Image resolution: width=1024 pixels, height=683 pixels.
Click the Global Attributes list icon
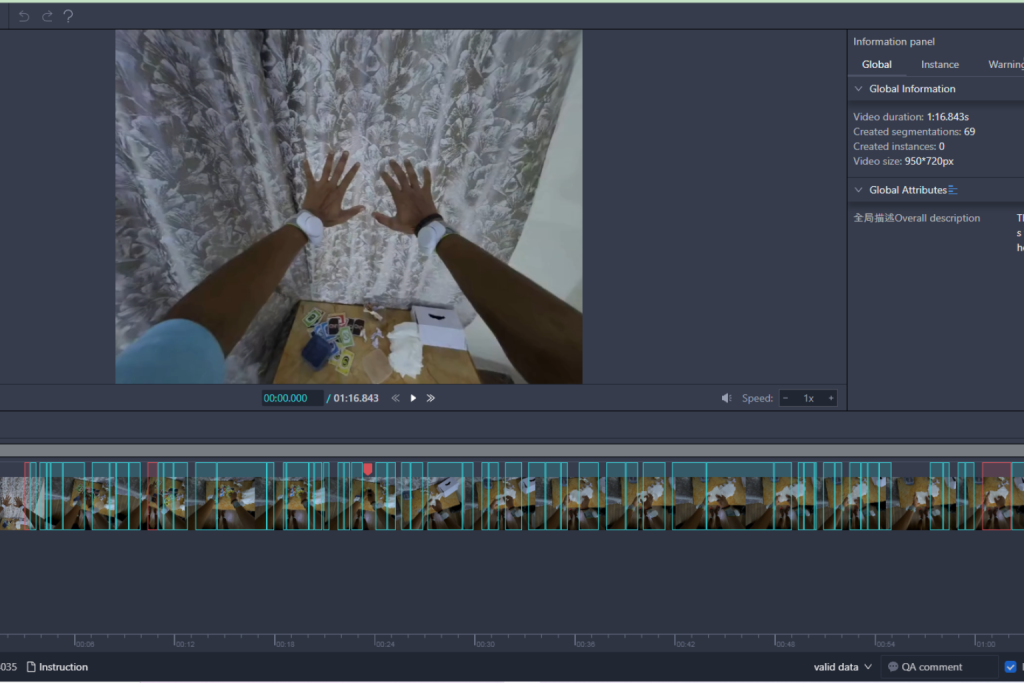pyautogui.click(x=953, y=190)
